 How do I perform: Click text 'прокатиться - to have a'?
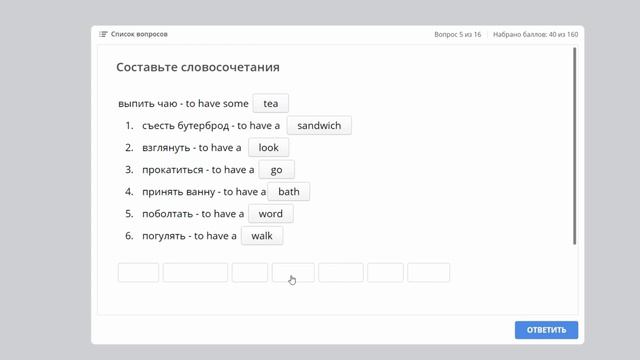(x=198, y=170)
